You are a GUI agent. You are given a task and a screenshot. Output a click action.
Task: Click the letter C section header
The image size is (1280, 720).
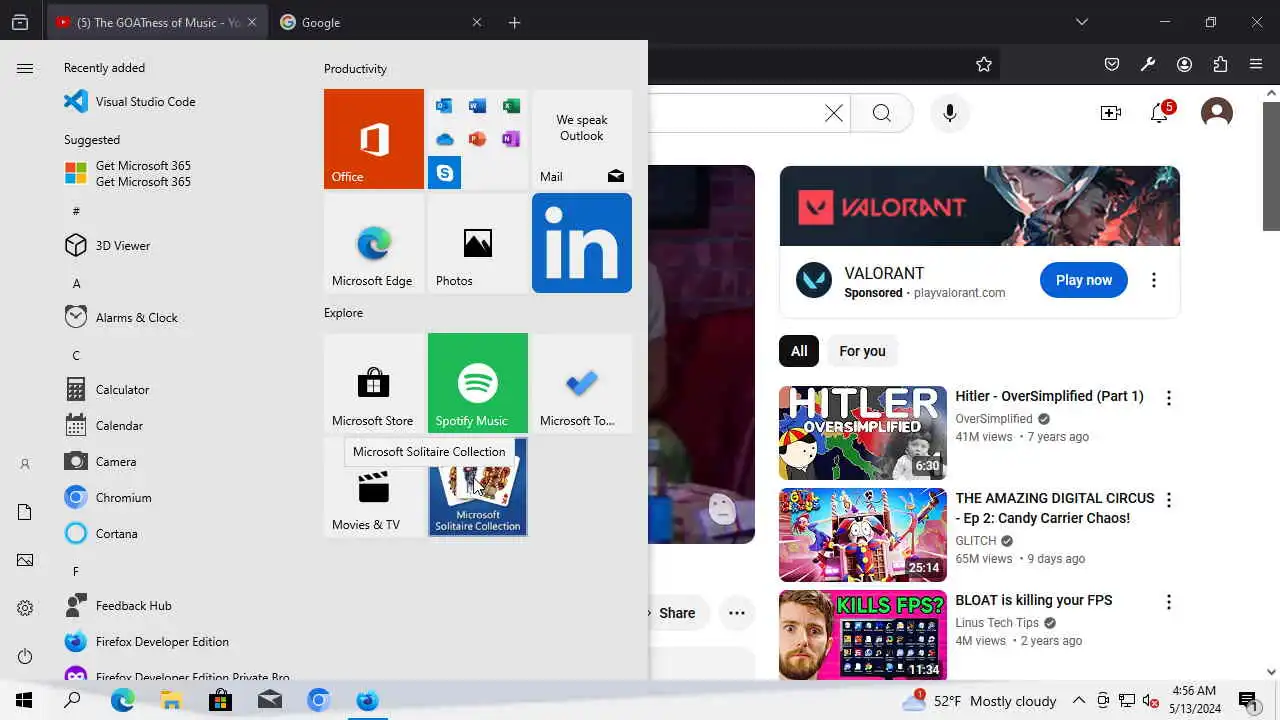click(x=76, y=355)
